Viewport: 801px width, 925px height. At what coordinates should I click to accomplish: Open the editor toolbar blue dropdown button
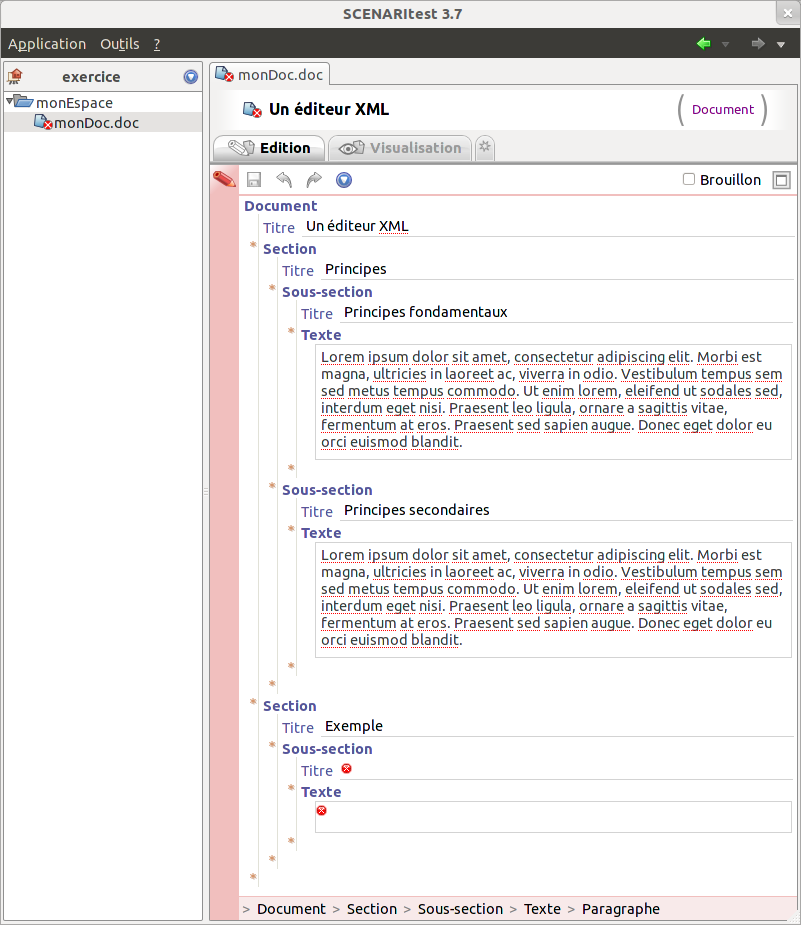344,180
